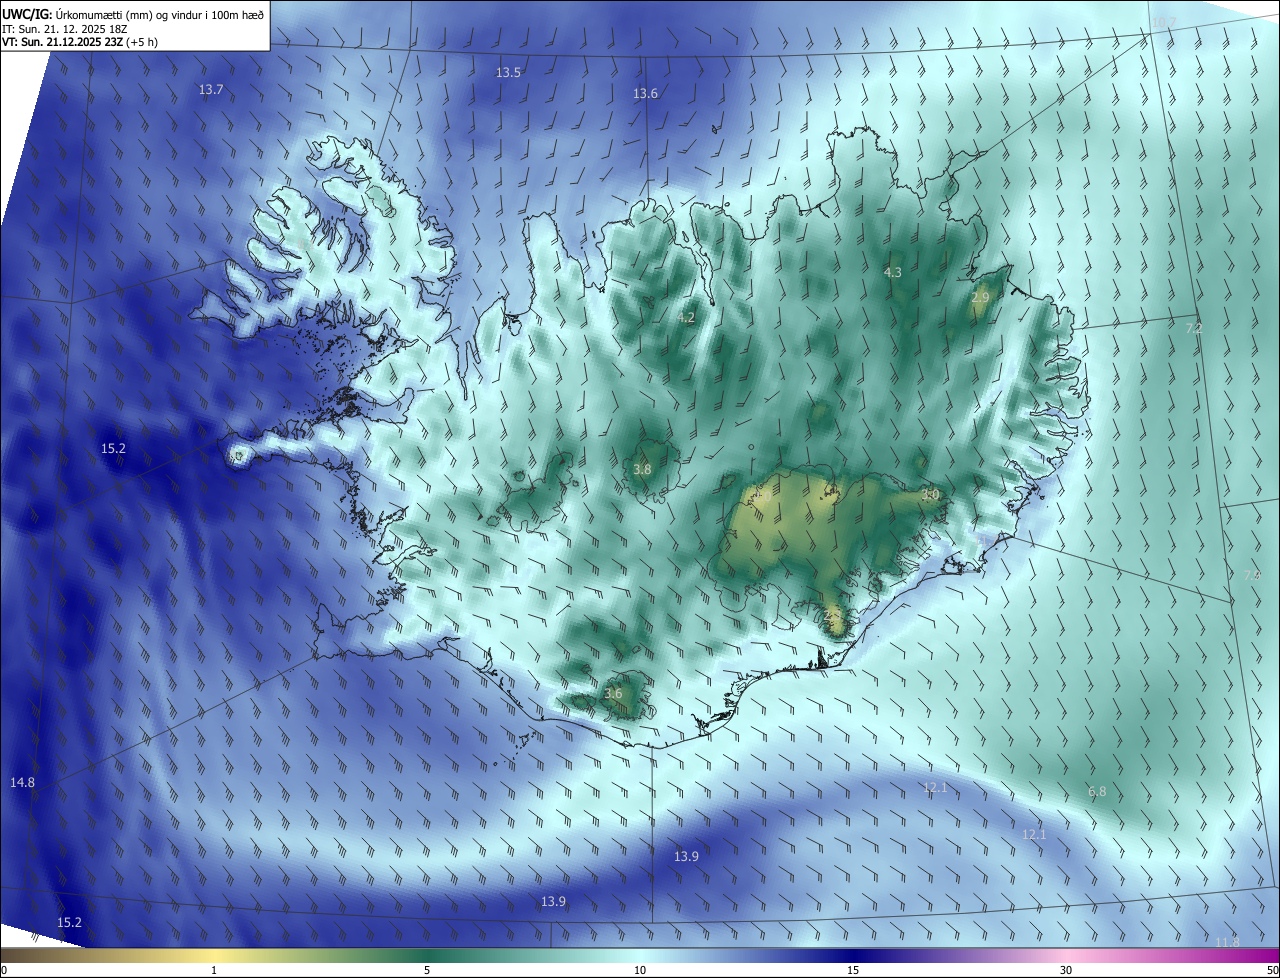Click the color scale tick label "15"

[853, 971]
